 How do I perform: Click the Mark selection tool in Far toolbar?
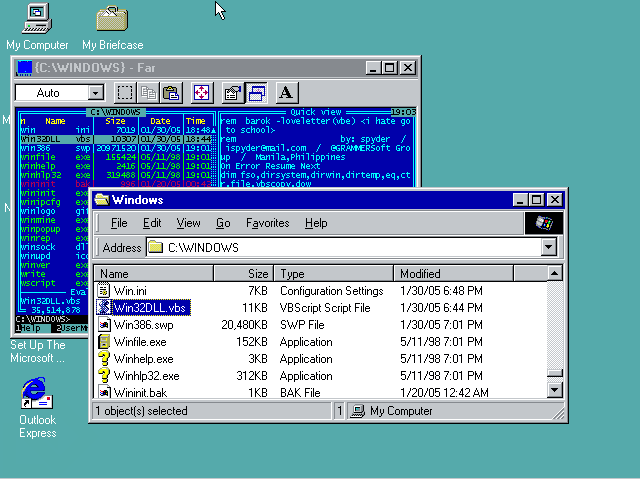coord(124,93)
